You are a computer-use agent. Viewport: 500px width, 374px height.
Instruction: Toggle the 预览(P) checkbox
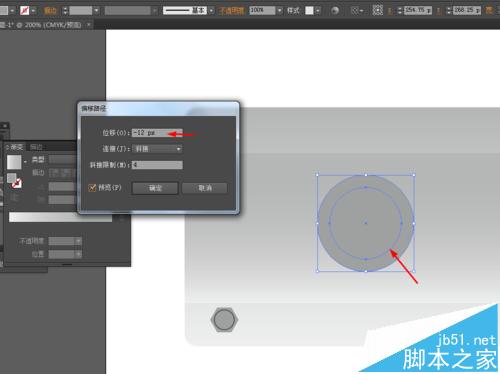click(92, 188)
